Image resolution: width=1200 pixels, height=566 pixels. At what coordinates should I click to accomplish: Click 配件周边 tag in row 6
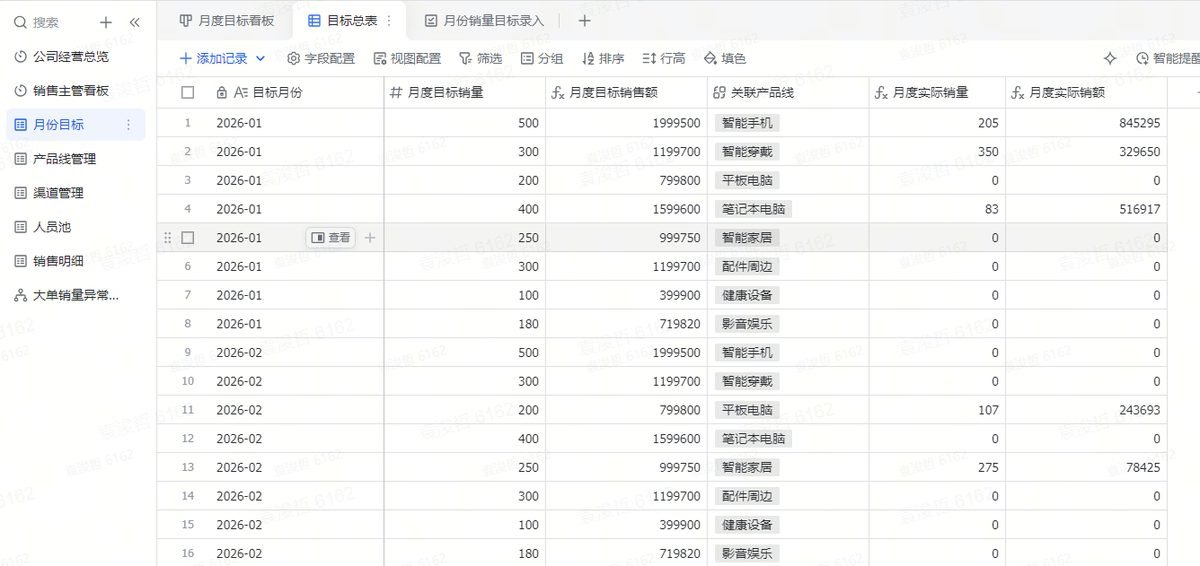click(x=747, y=267)
